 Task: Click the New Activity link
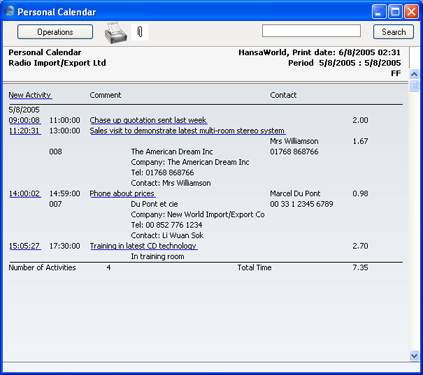[x=30, y=95]
